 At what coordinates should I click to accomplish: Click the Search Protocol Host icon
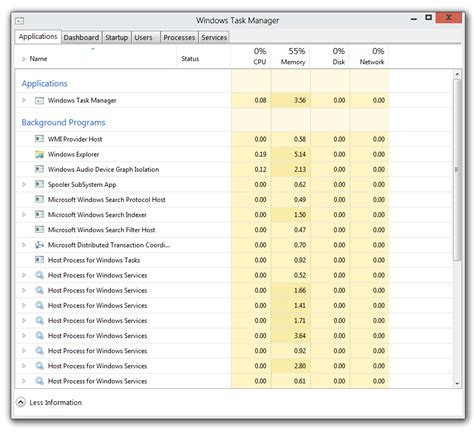coord(39,199)
